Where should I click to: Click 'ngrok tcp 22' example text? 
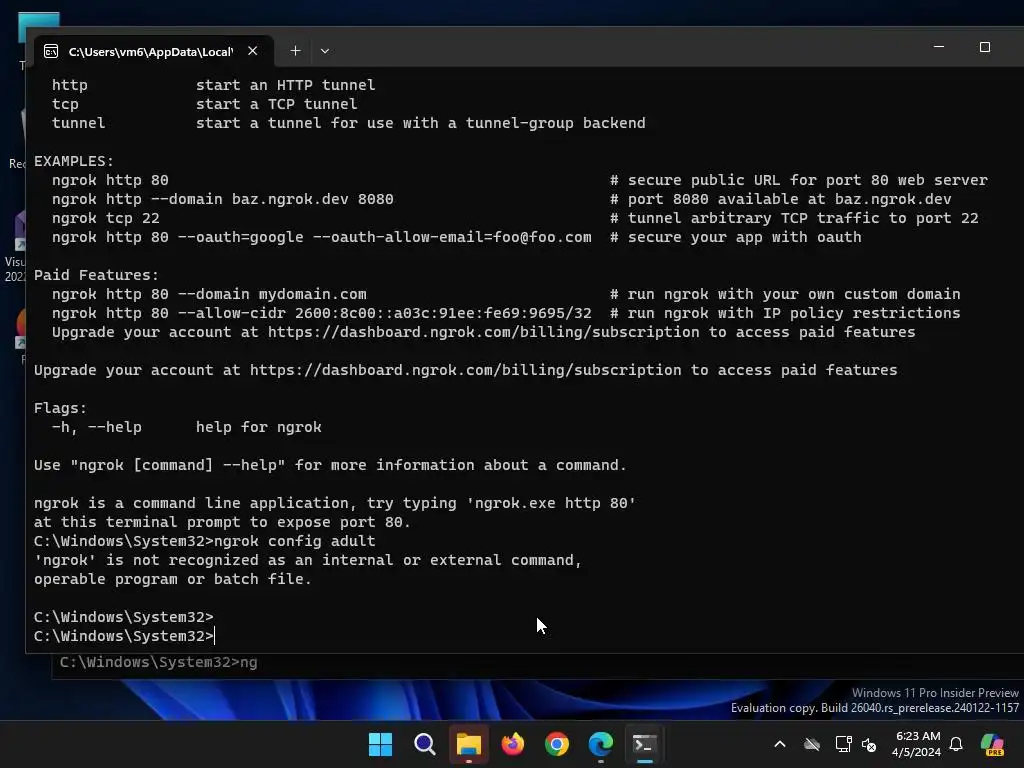pyautogui.click(x=106, y=218)
